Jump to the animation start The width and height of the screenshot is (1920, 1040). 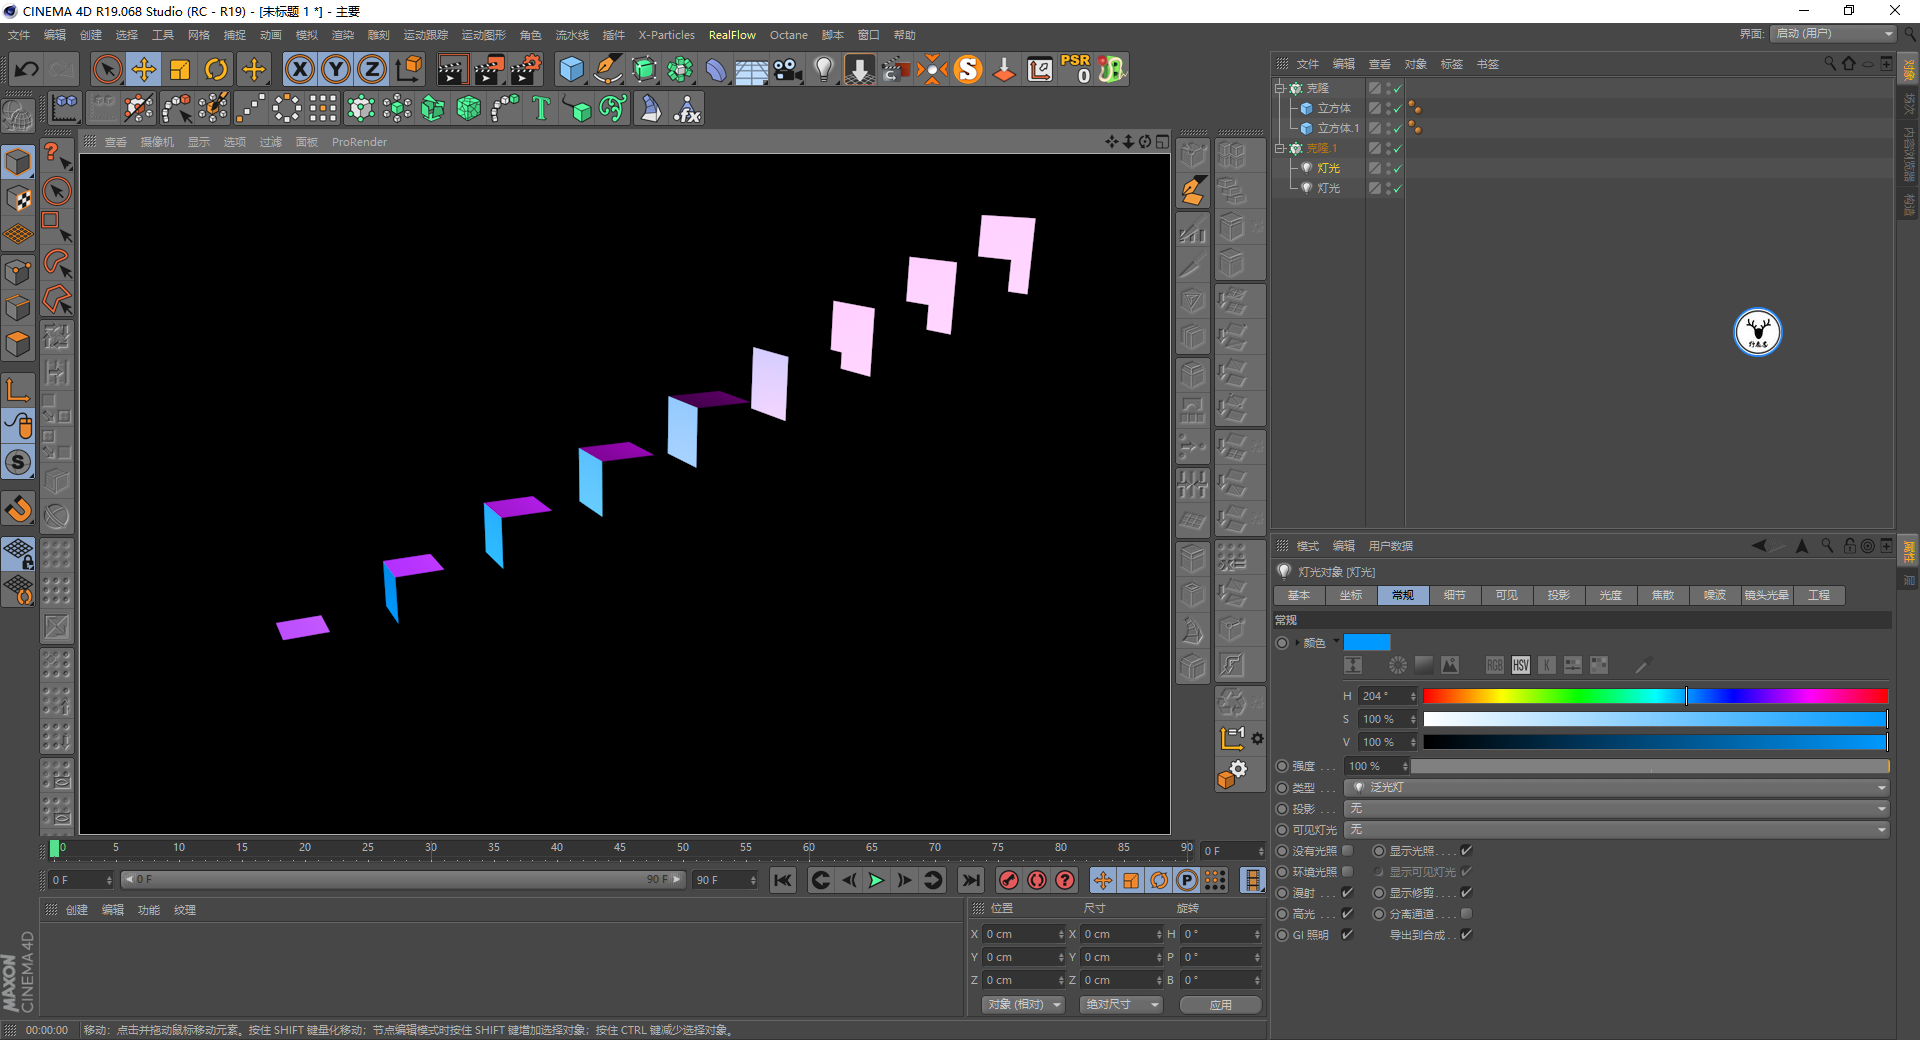pyautogui.click(x=783, y=880)
